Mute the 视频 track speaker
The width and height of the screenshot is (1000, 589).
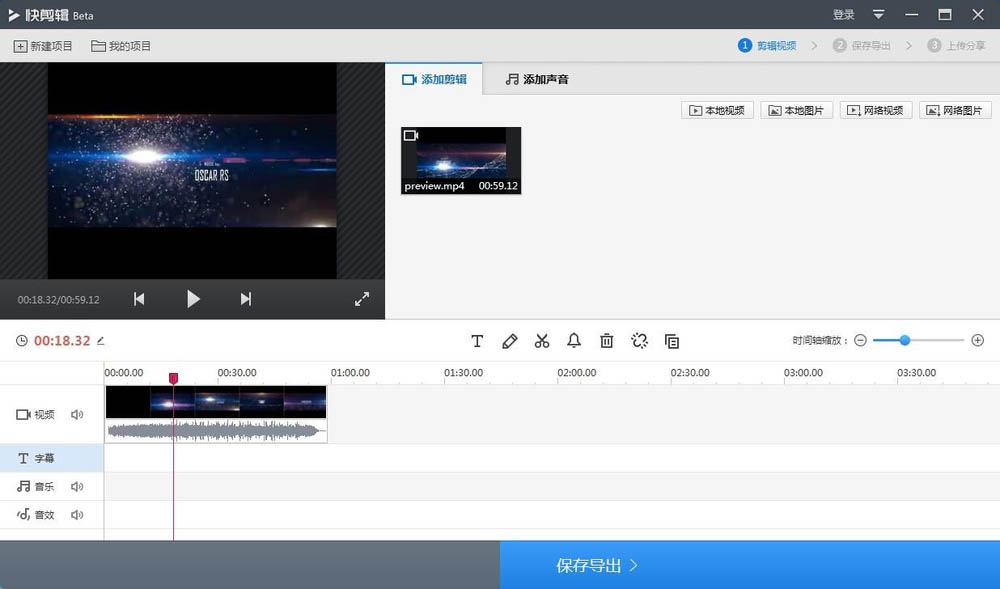[x=77, y=414]
